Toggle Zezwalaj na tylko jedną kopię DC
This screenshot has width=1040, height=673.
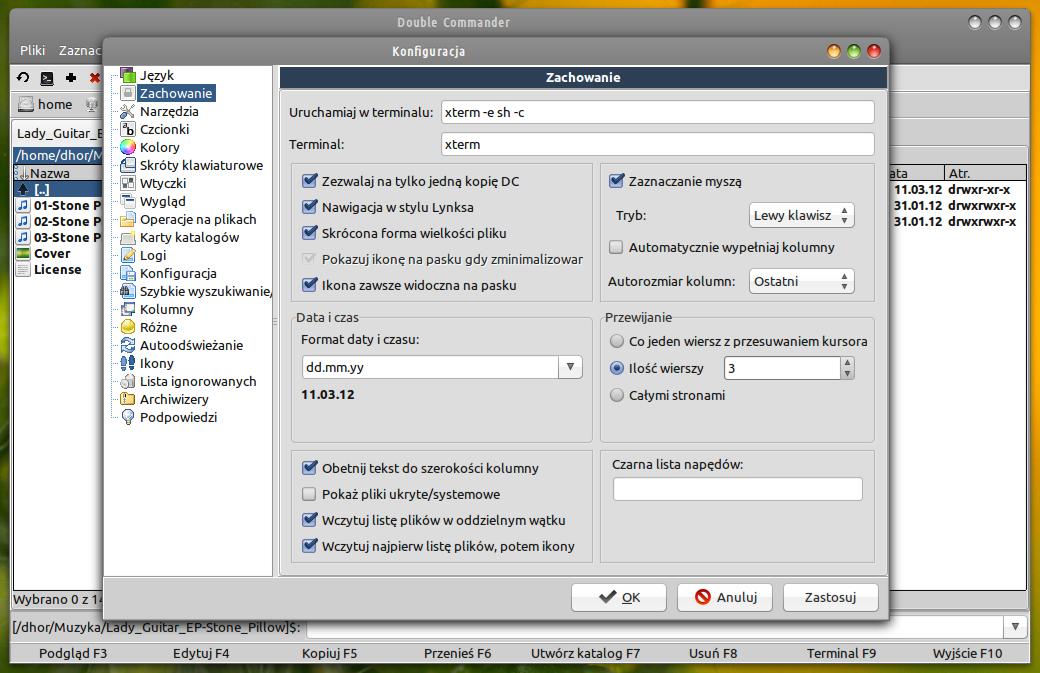(x=309, y=181)
